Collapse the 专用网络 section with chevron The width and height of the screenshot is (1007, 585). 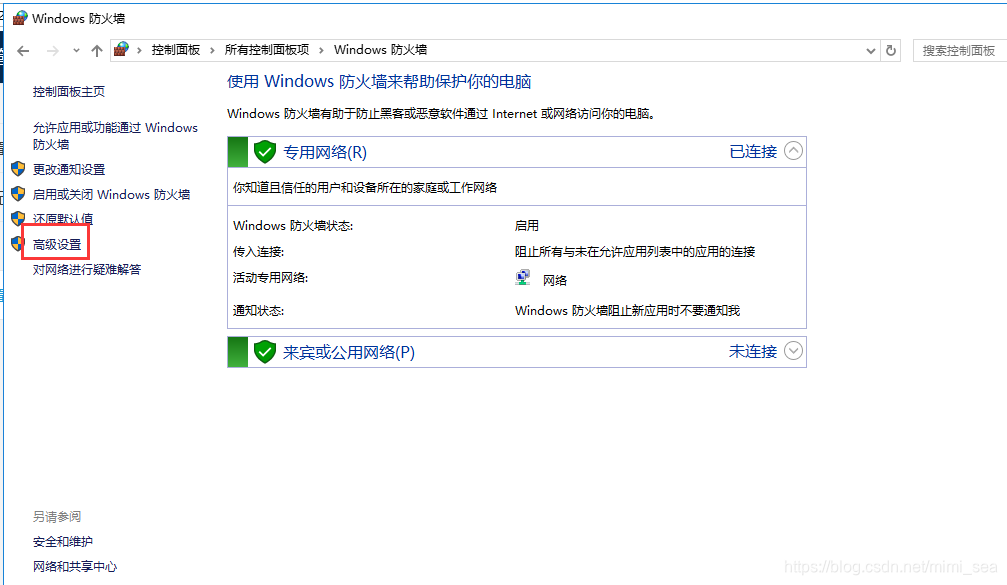coord(794,151)
